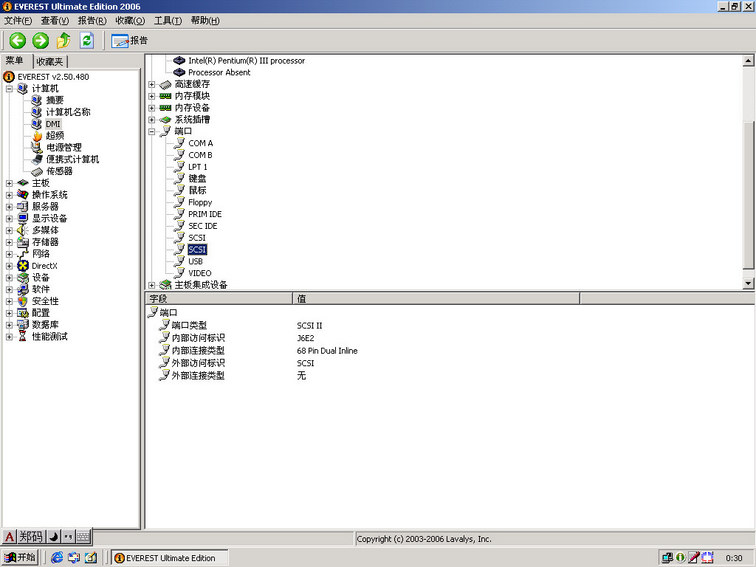Select Intel Pentium III processor entry

tap(246, 61)
